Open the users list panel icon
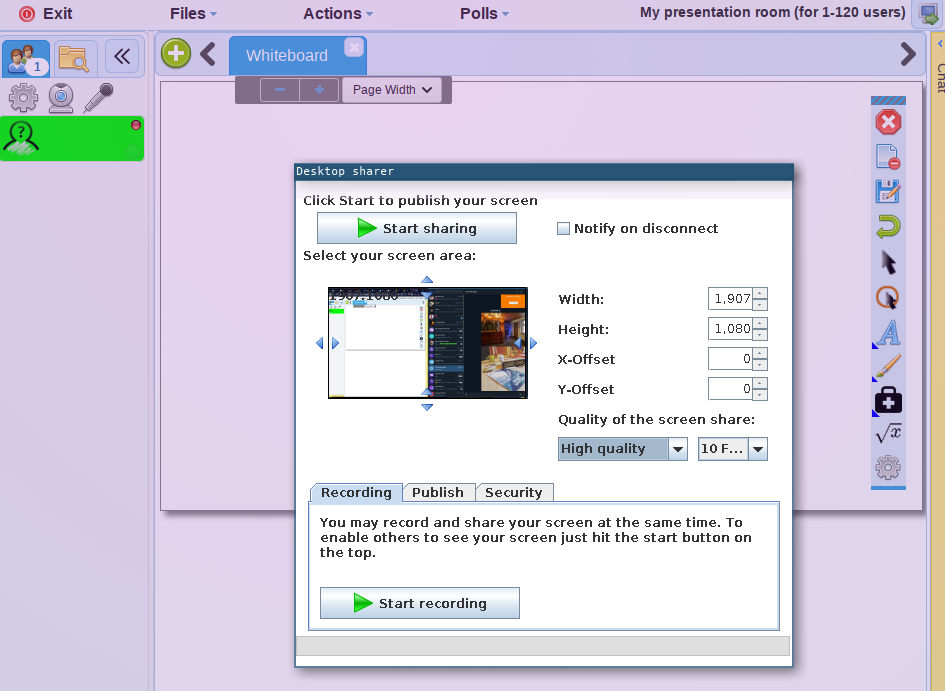945x691 pixels. point(26,58)
